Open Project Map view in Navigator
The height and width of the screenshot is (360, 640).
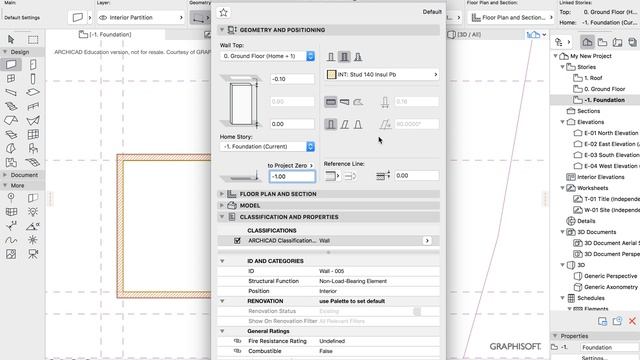587,42
